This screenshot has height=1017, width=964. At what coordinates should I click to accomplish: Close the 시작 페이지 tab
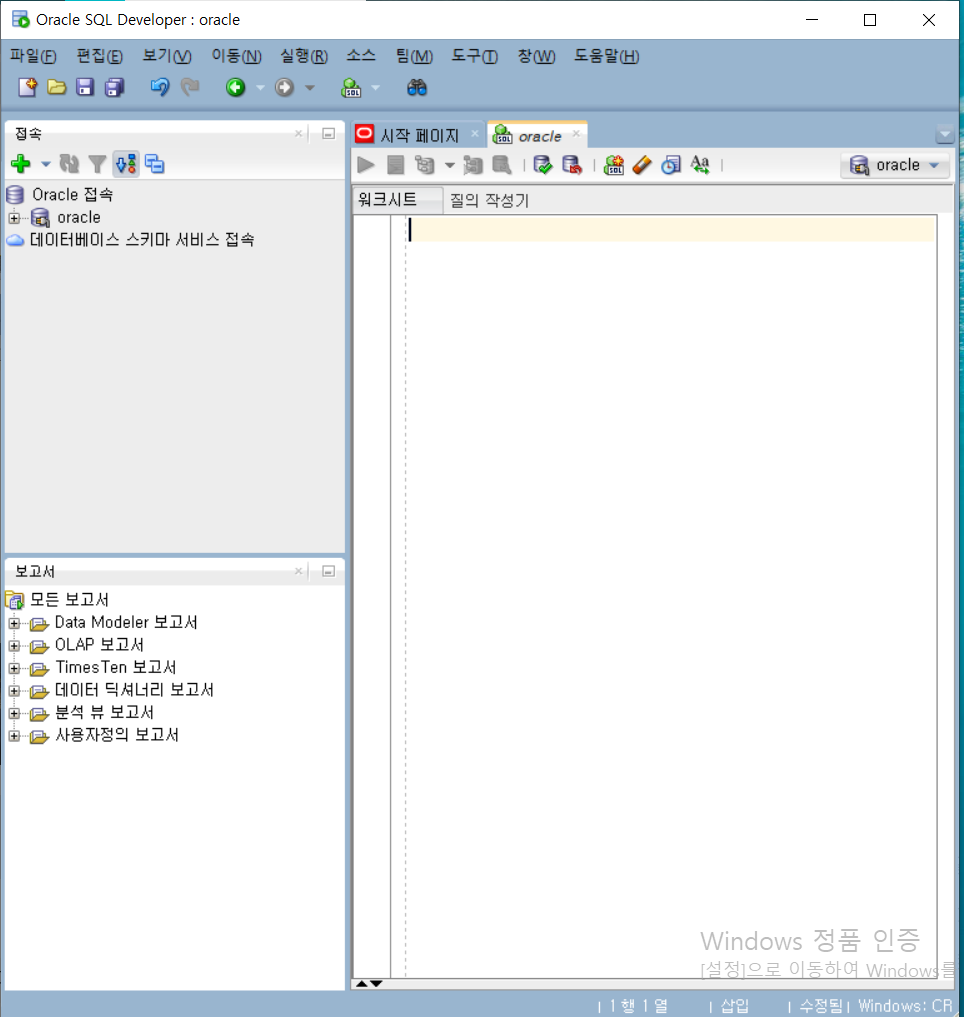[474, 134]
